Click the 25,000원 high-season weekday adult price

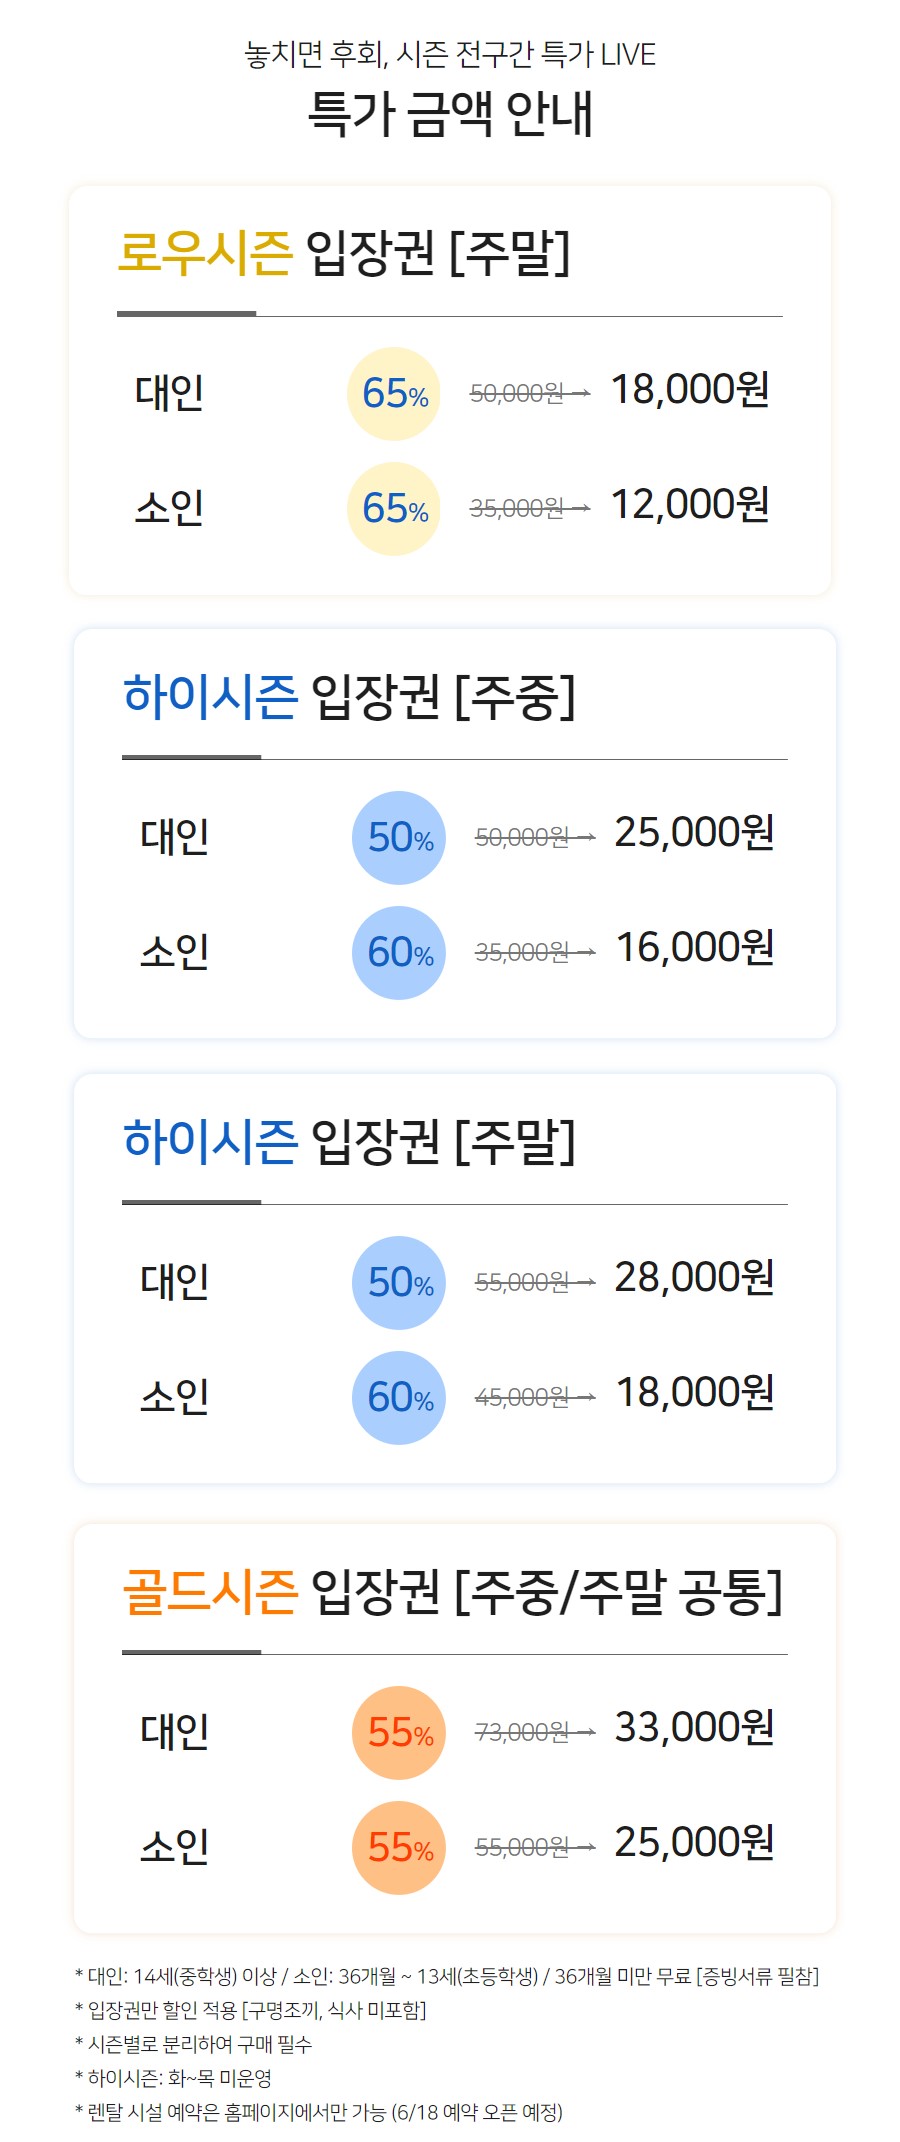pyautogui.click(x=695, y=833)
